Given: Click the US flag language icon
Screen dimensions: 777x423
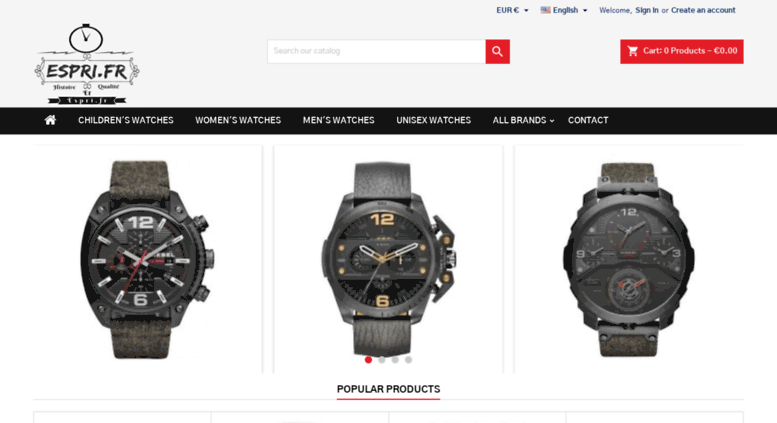Looking at the screenshot, I should [546, 10].
